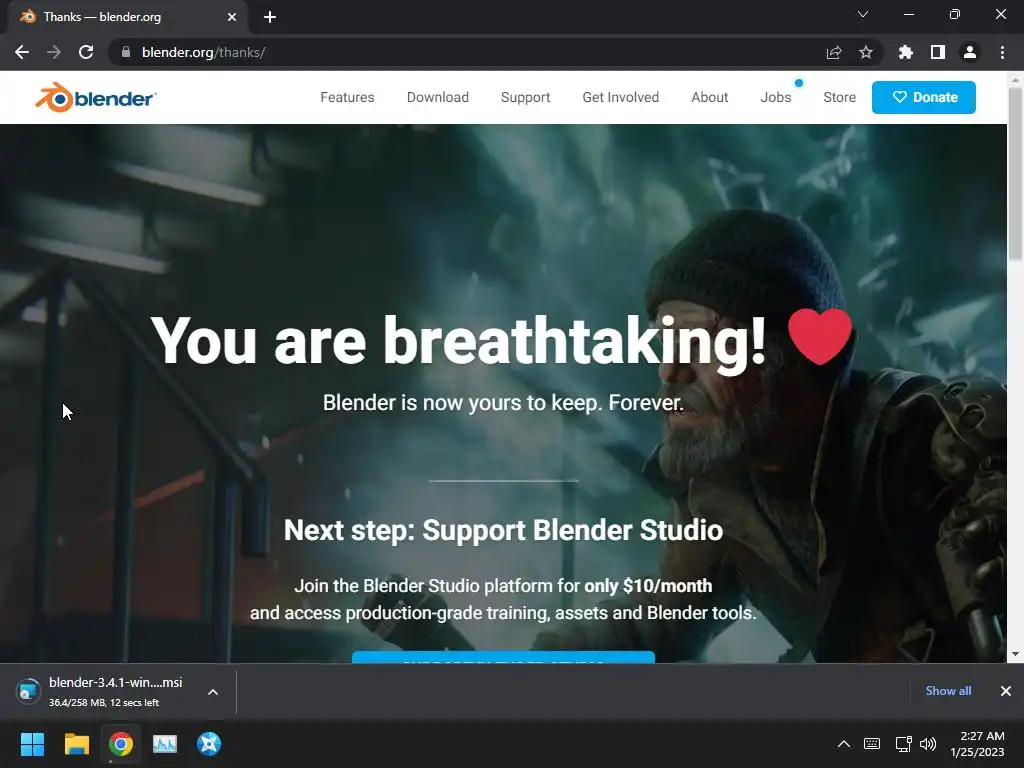Open the Jobs menu item
This screenshot has height=768, width=1024.
coord(776,97)
